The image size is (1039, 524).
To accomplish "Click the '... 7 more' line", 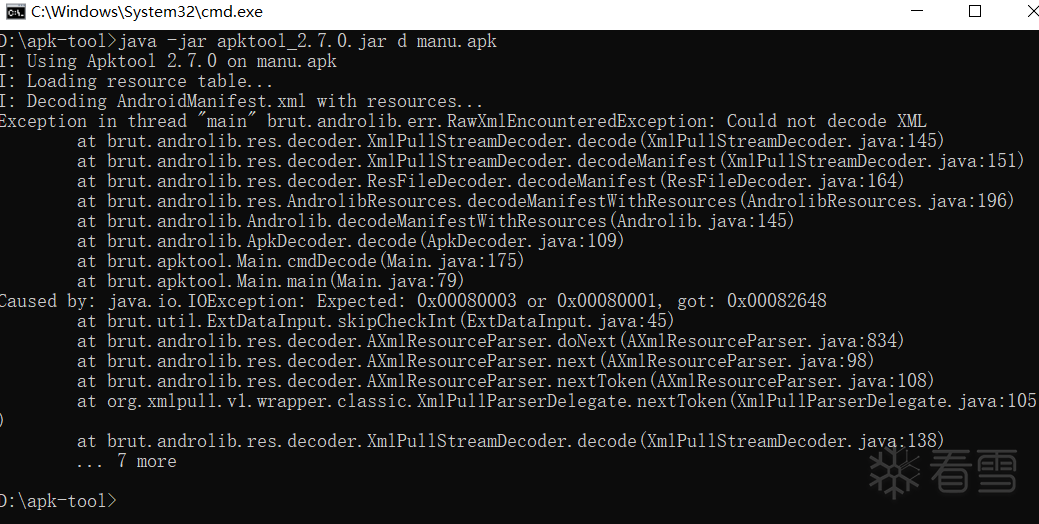I will (x=126, y=461).
